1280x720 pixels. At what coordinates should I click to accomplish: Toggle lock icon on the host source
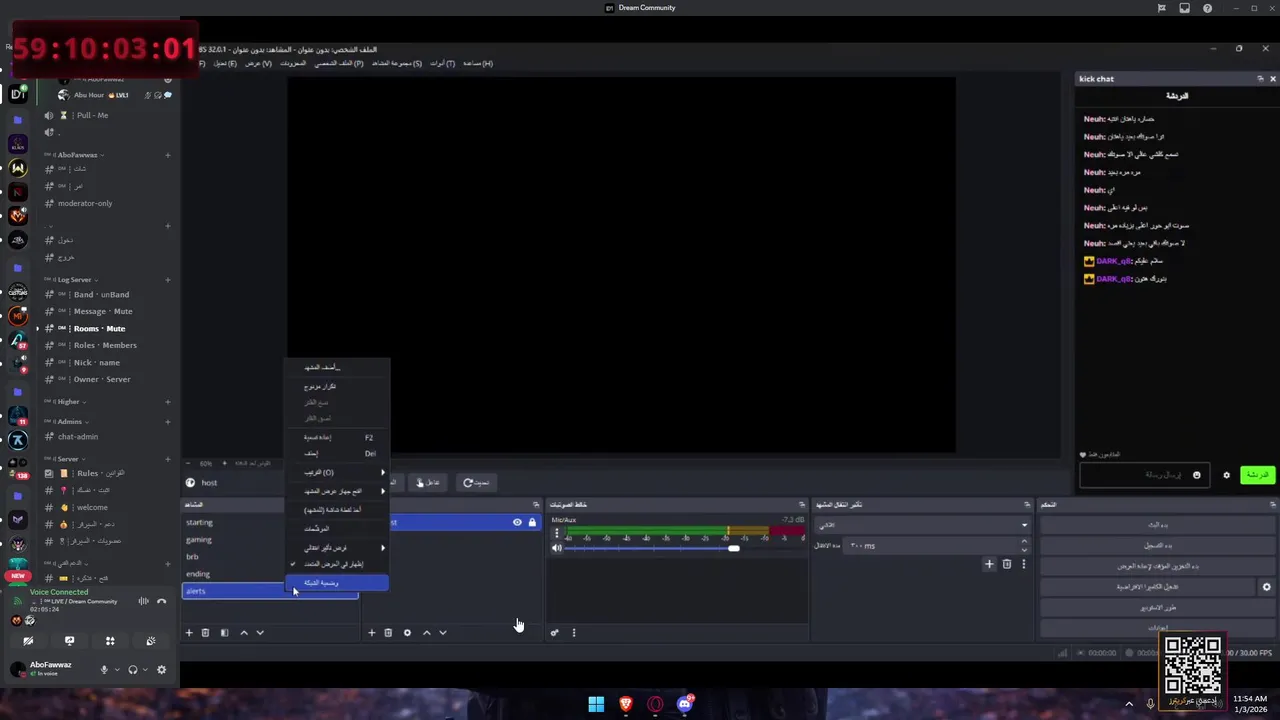[x=532, y=522]
